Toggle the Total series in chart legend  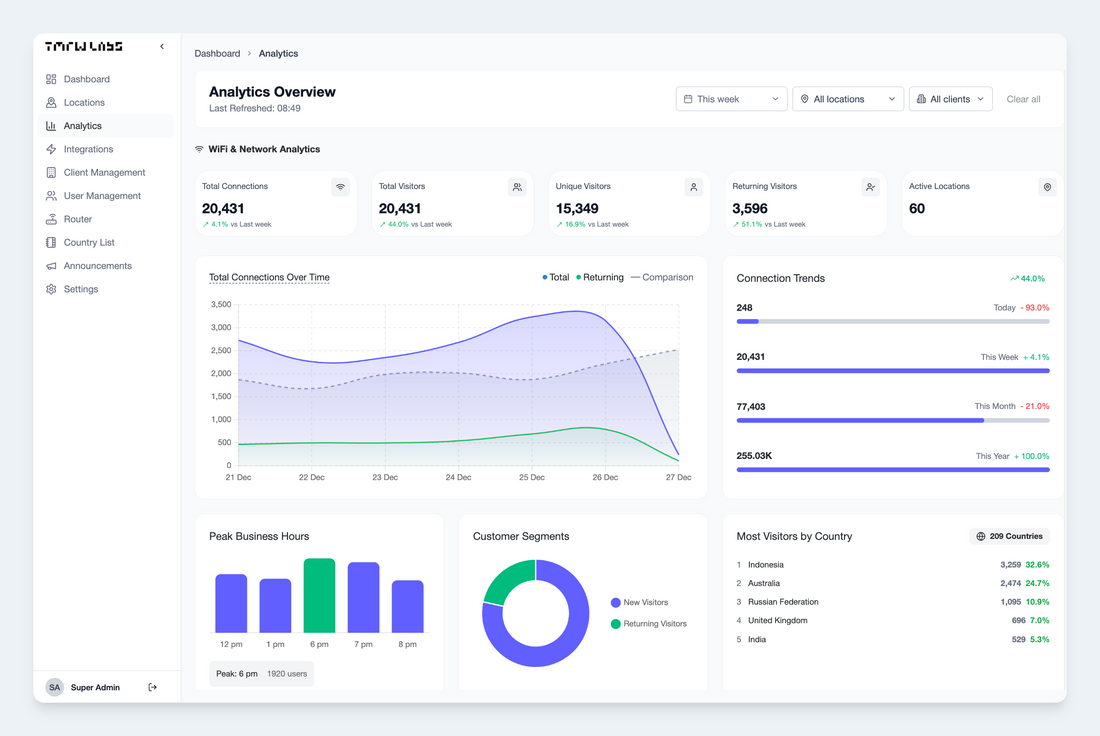(556, 277)
